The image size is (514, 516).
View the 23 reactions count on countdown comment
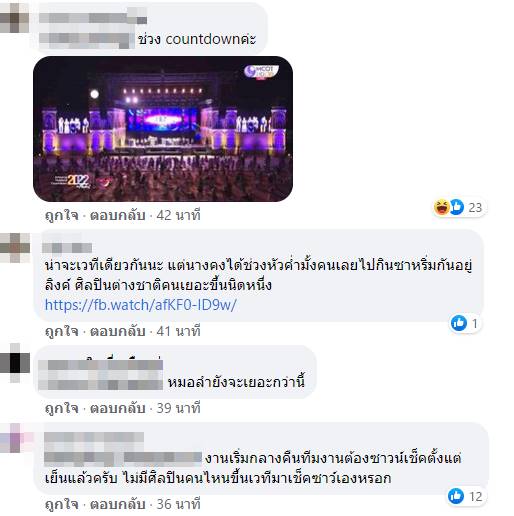[475, 207]
